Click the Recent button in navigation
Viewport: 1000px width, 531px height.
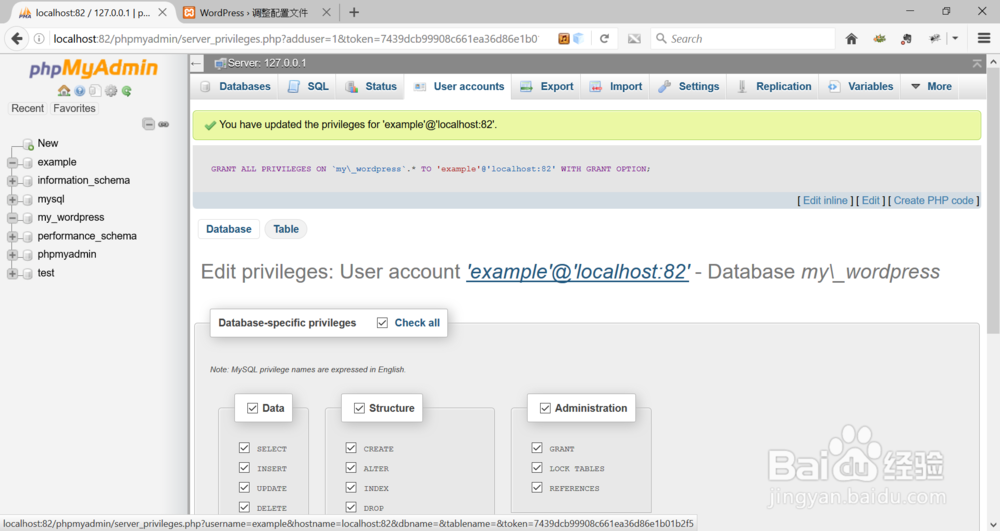[27, 108]
